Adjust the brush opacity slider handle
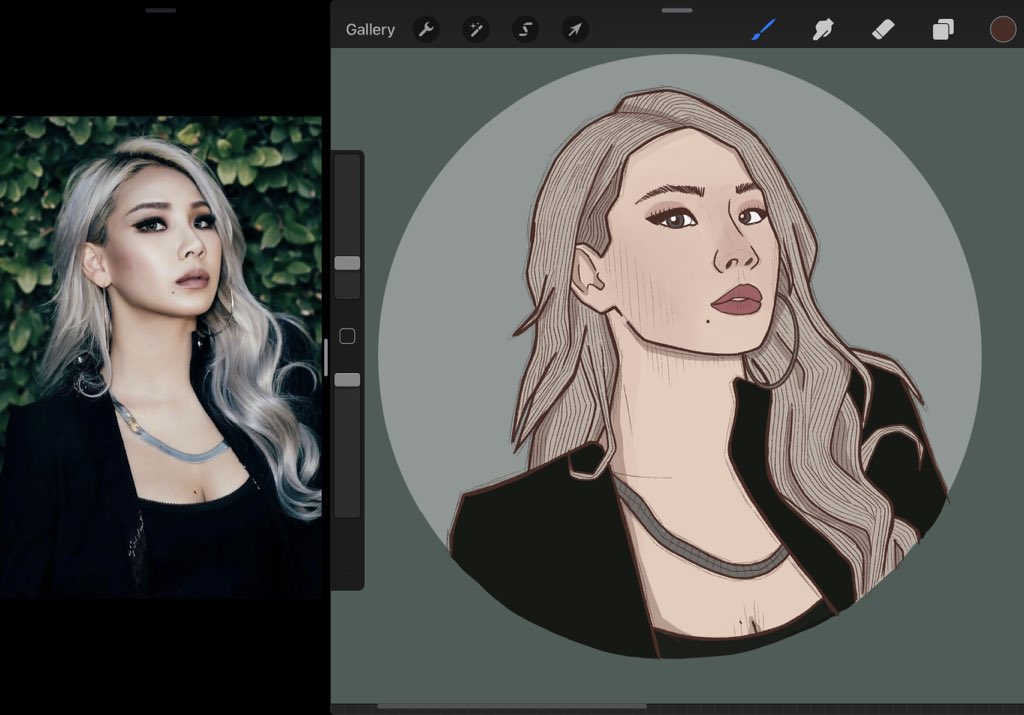This screenshot has height=715, width=1024. [347, 379]
